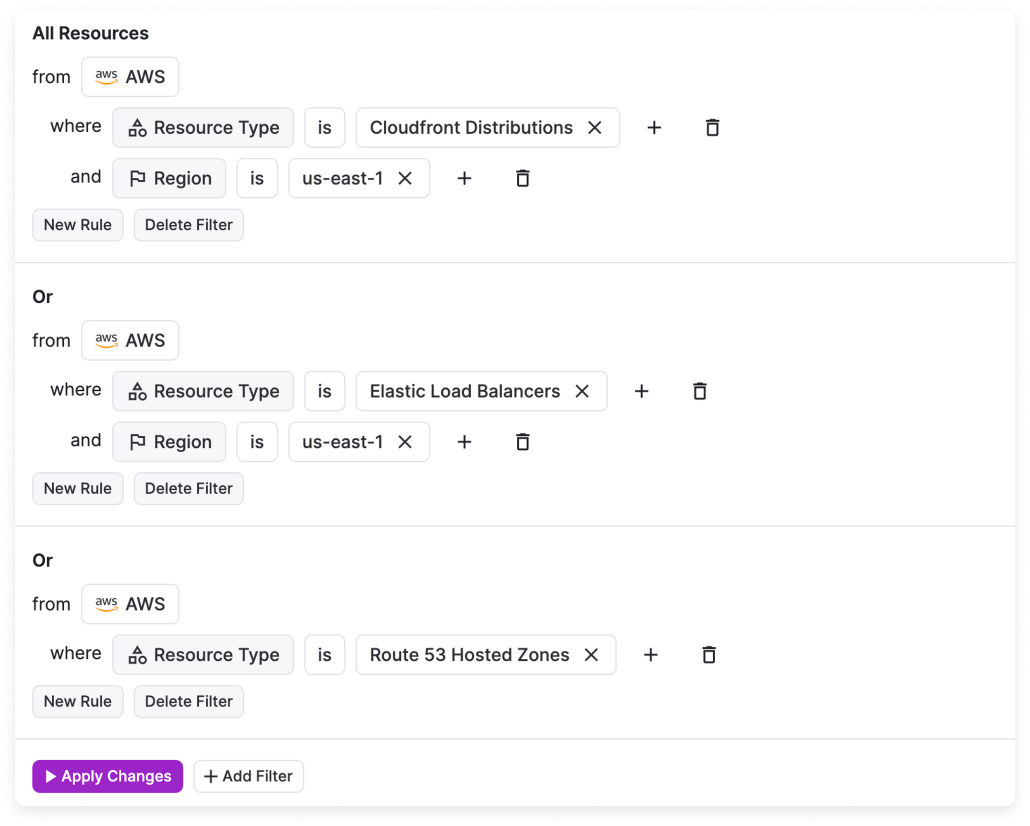The height and width of the screenshot is (826, 1030).
Task: Open the AWS source selector in third filter
Action: click(x=130, y=604)
